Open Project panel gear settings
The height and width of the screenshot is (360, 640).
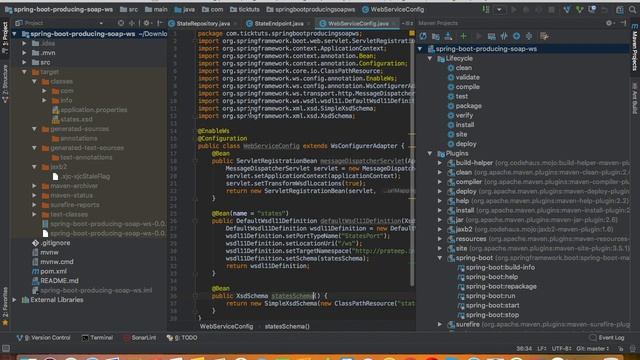(147, 23)
